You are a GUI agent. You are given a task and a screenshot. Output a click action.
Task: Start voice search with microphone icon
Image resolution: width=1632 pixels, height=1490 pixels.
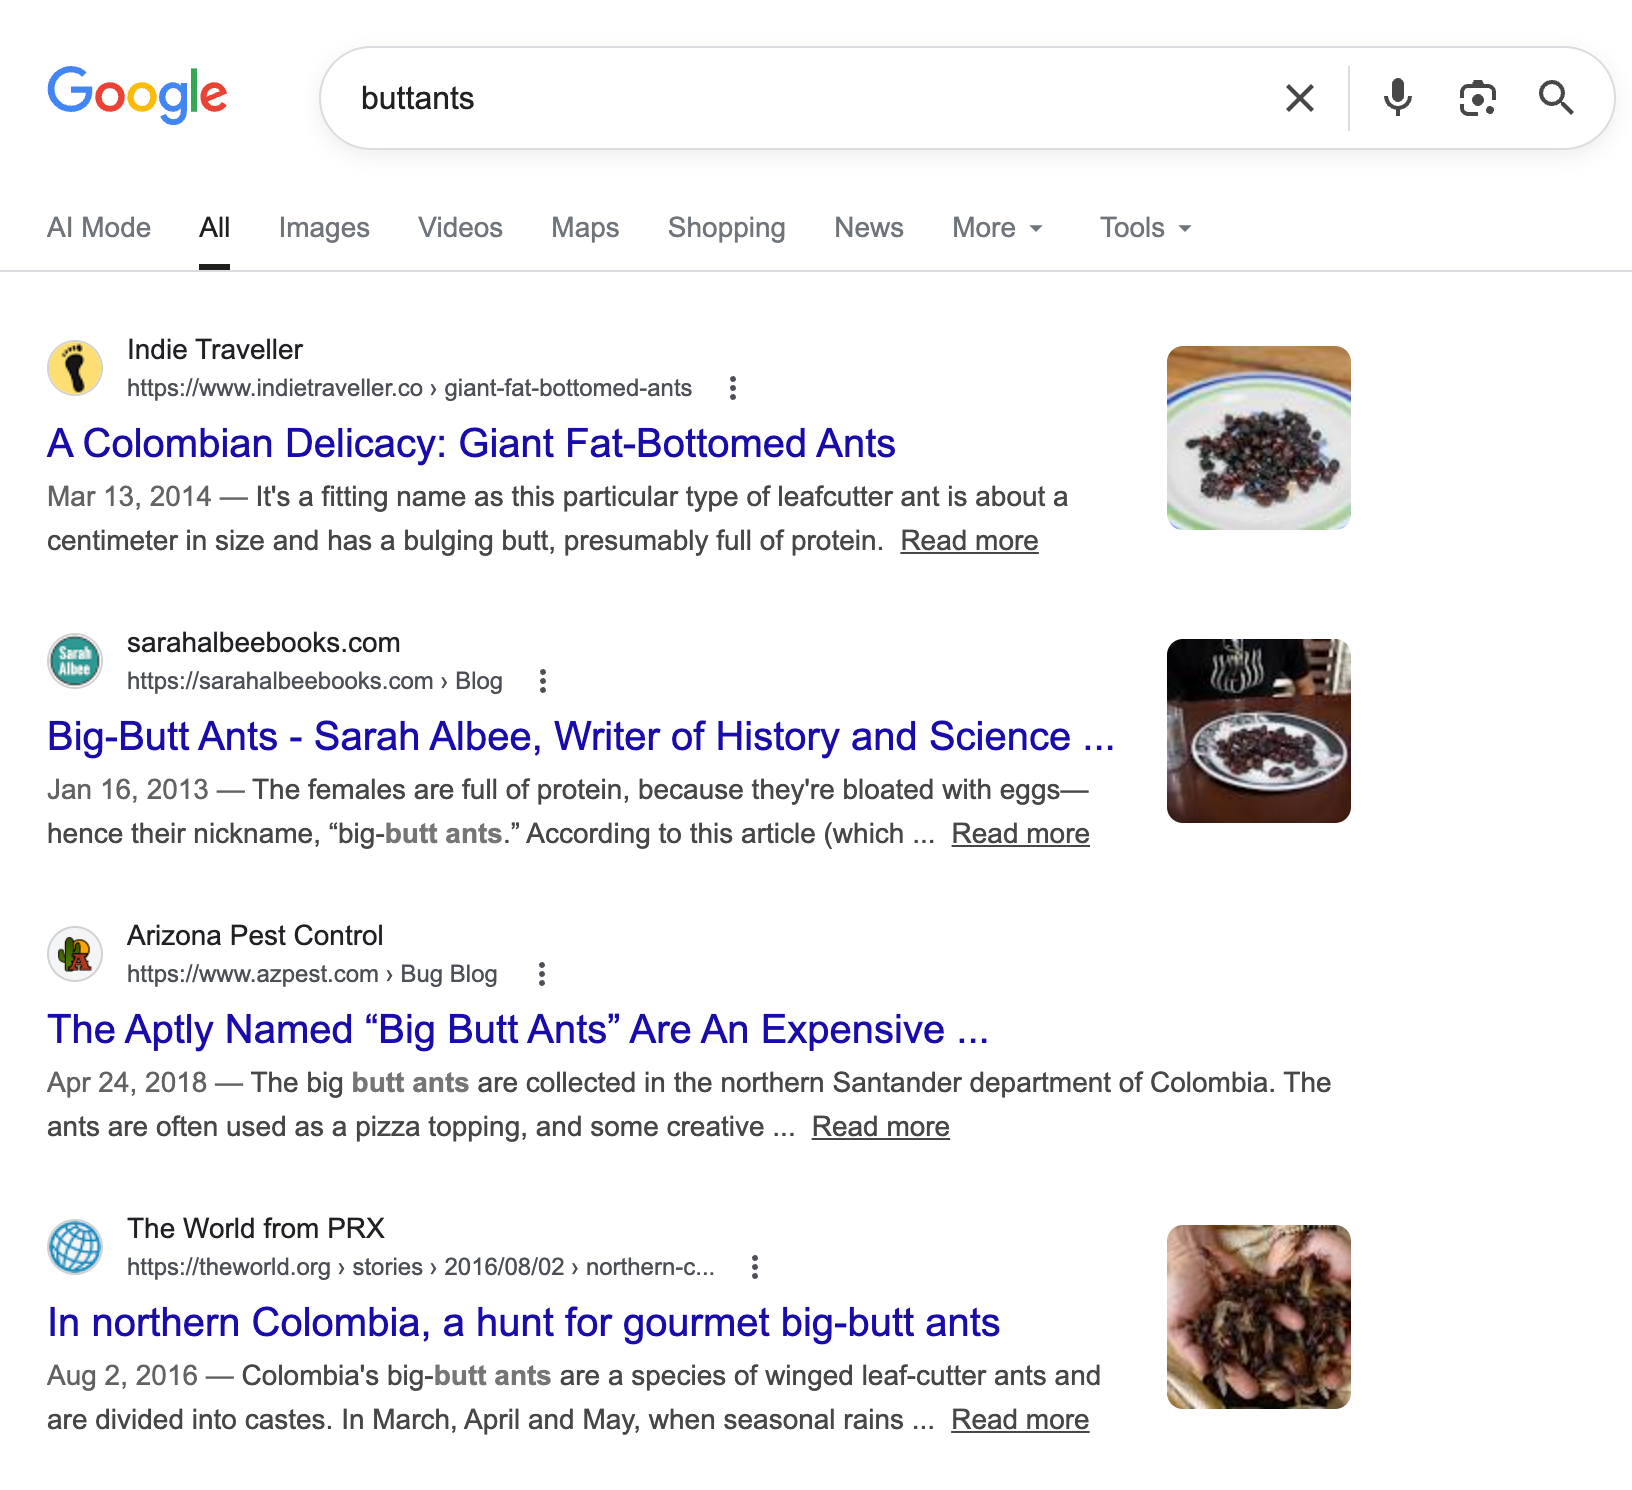(x=1397, y=98)
